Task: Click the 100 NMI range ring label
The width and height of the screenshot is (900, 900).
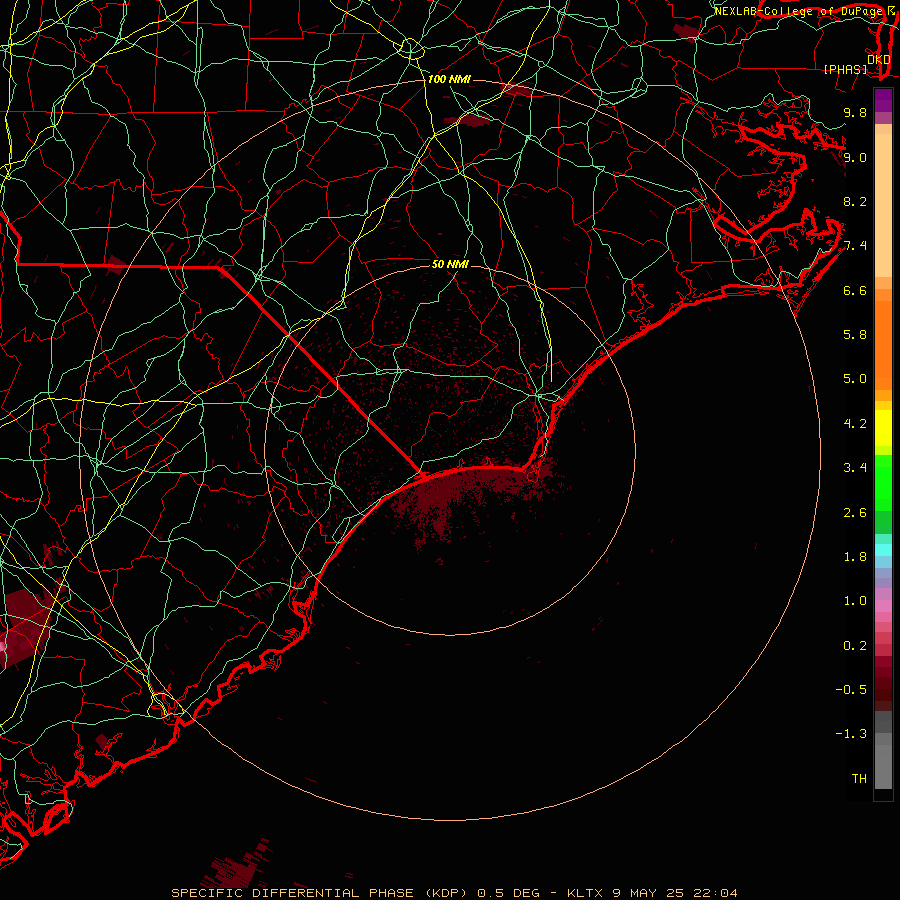Action: (x=449, y=79)
